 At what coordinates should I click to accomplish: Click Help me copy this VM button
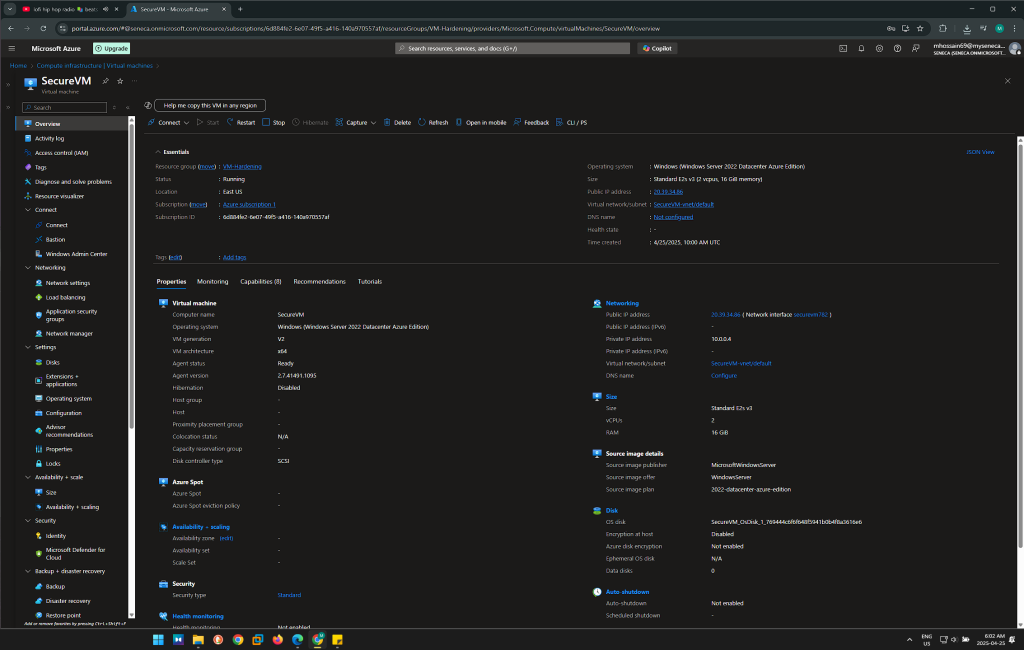(x=210, y=105)
